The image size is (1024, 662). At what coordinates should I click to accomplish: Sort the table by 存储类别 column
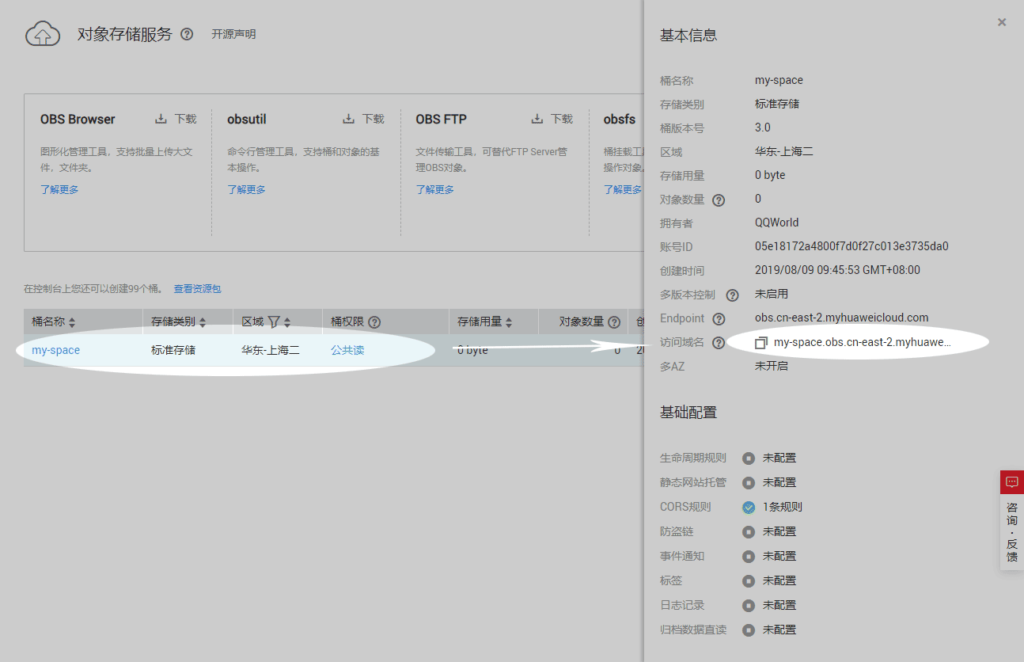(x=203, y=322)
